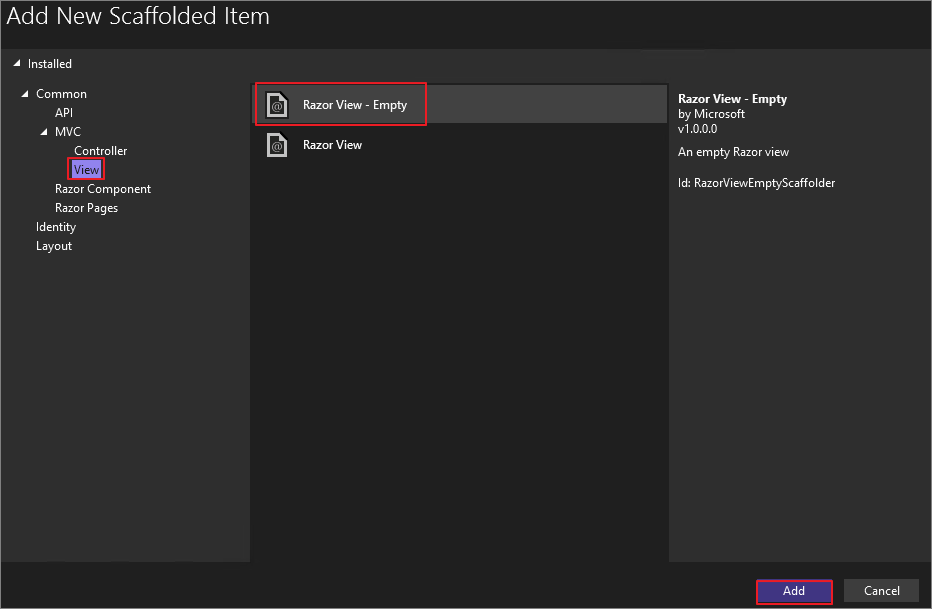Collapse the MVC tree node arrow

pyautogui.click(x=43, y=132)
